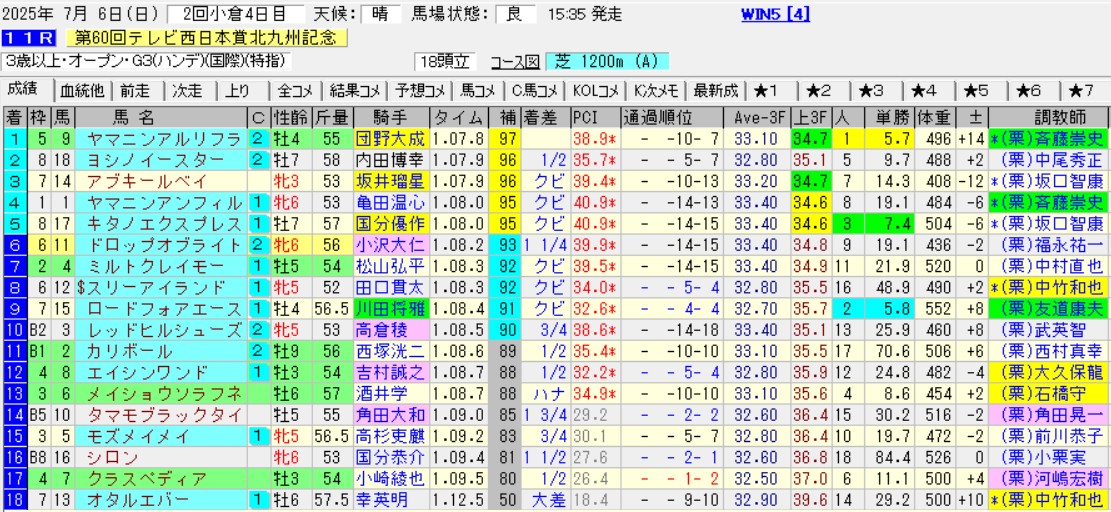The image size is (1111, 512).
Task: Switch to the KOLコメ tab
Action: [x=594, y=90]
